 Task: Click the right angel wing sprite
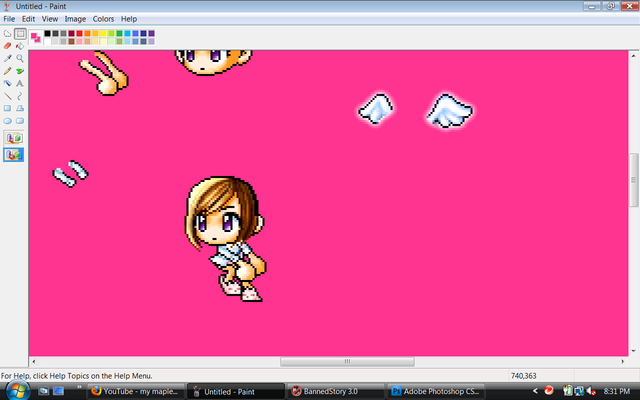(450, 111)
